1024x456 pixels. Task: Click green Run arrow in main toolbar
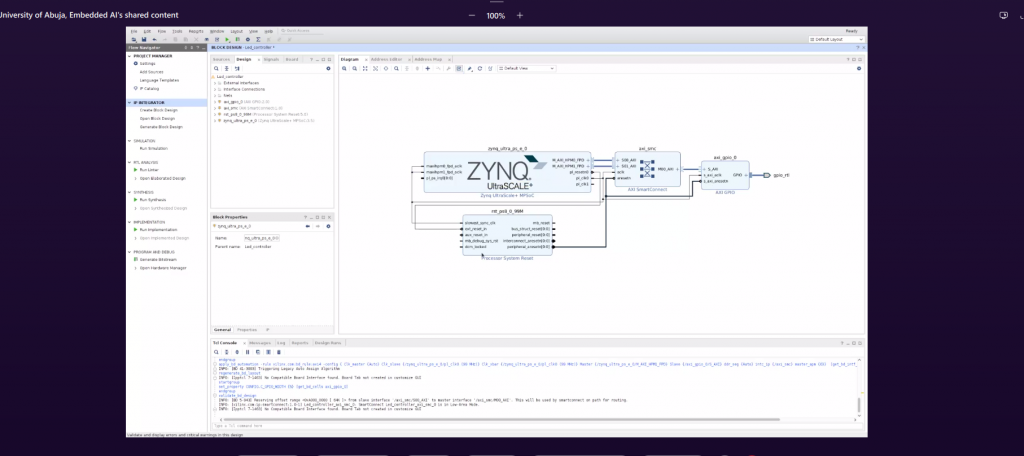(x=227, y=39)
